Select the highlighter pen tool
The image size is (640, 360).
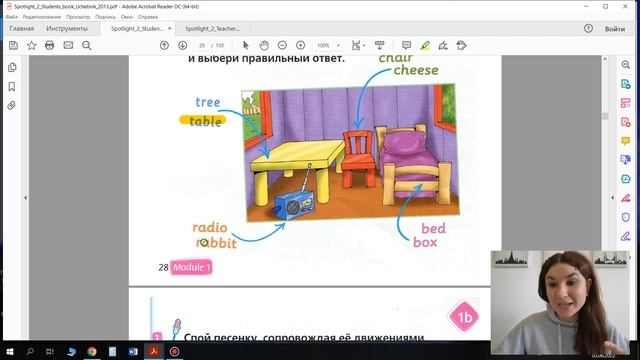tap(425, 45)
